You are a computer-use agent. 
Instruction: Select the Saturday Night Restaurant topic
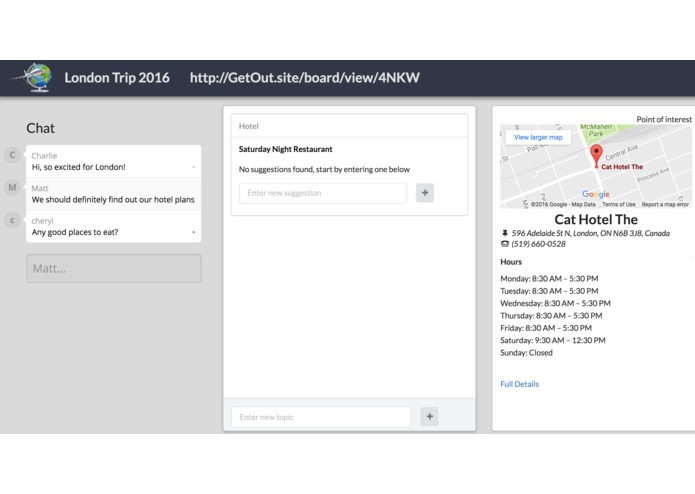click(285, 149)
